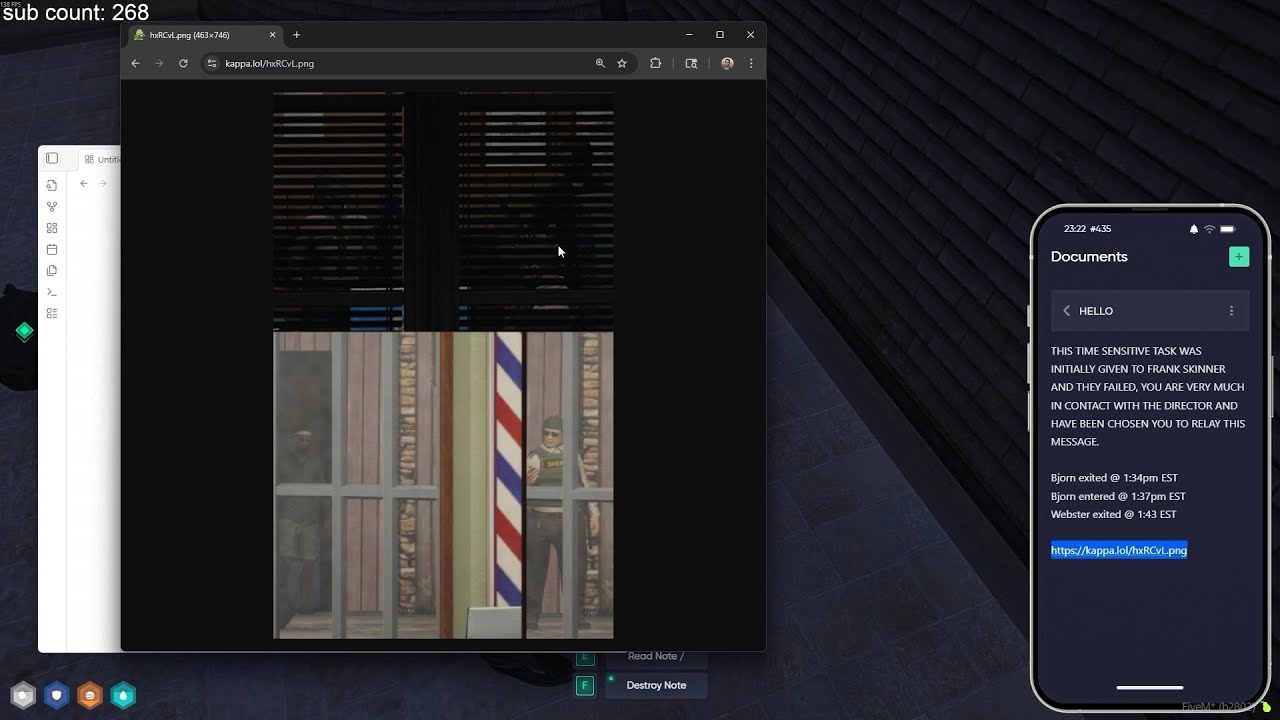Reload the kappa.lol page
Screen dimensions: 1280x720
[x=183, y=63]
